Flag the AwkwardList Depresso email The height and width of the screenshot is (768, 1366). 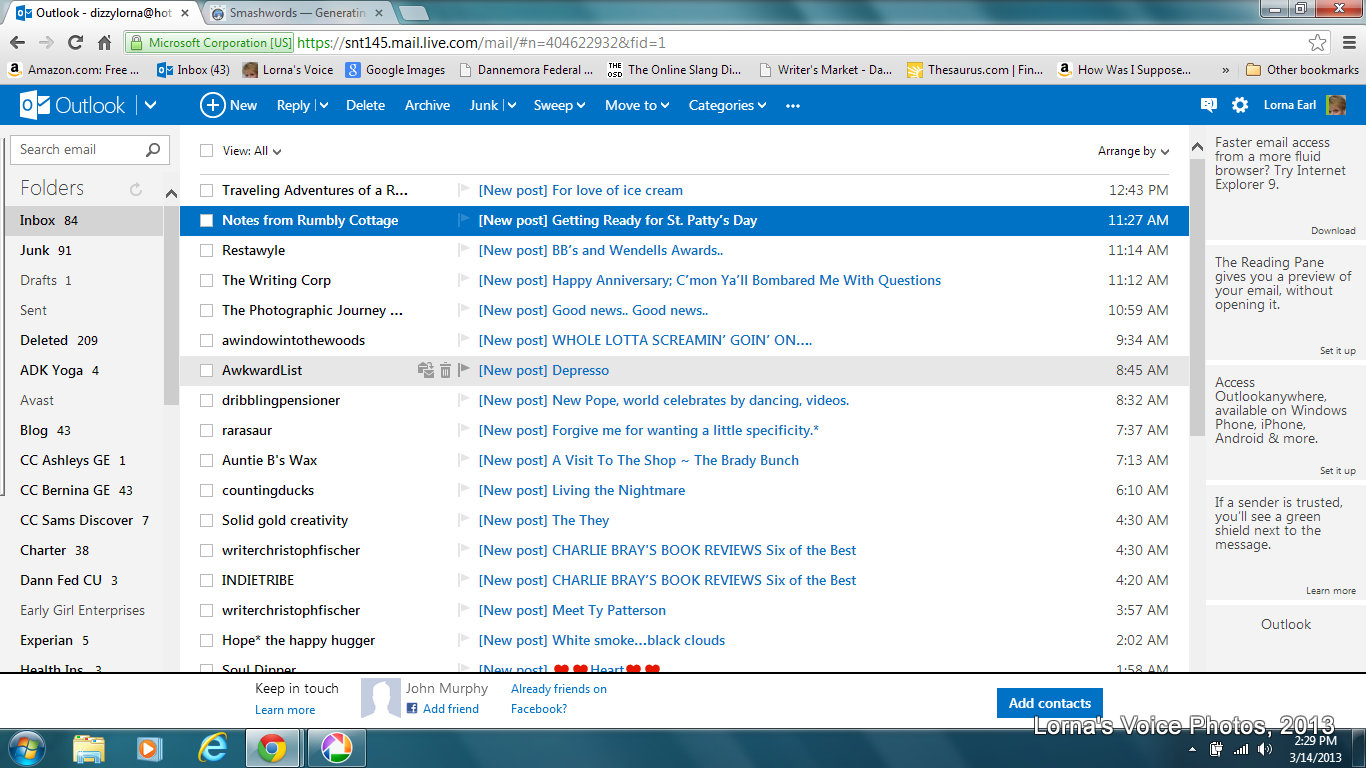(x=464, y=370)
